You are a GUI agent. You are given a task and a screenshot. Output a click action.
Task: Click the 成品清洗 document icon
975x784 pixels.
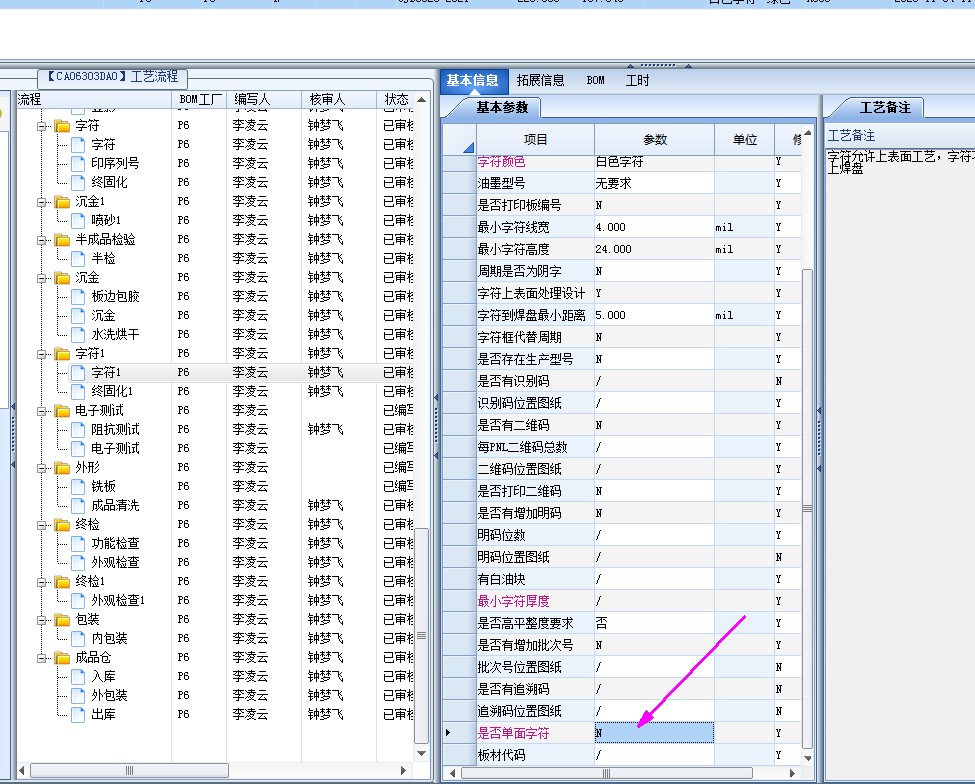[x=78, y=505]
